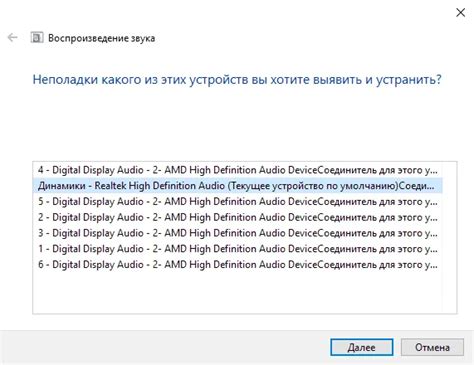Select the 6 - Digital Display Audio device
The width and height of the screenshot is (474, 365).
(238, 265)
